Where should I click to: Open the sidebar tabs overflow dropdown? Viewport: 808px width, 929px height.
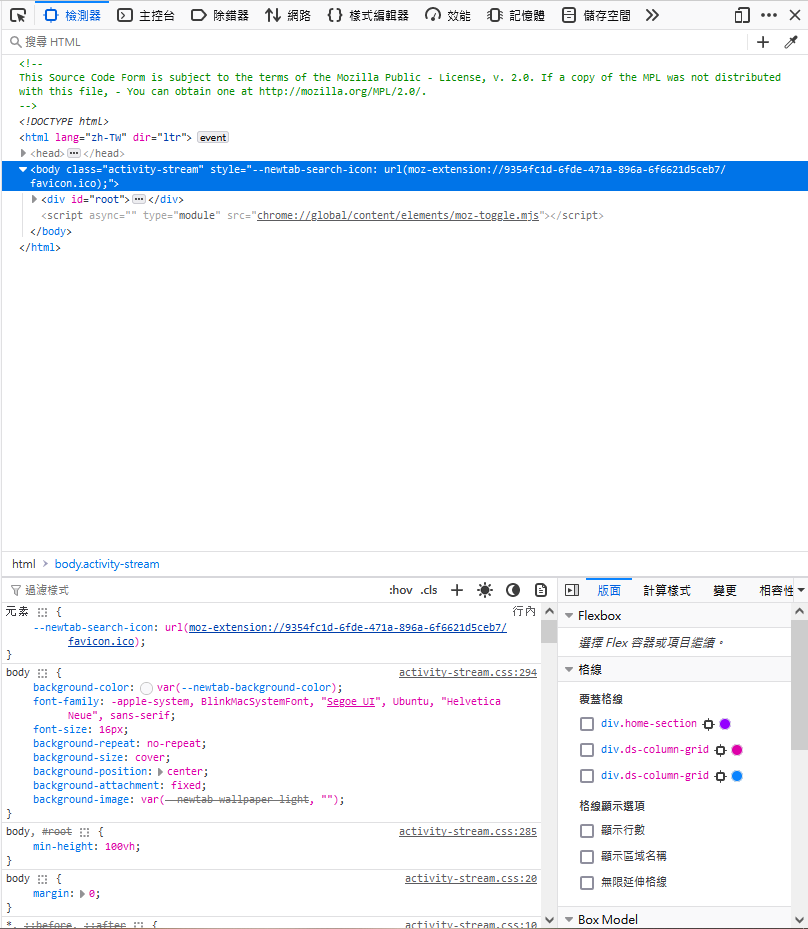pyautogui.click(x=801, y=590)
